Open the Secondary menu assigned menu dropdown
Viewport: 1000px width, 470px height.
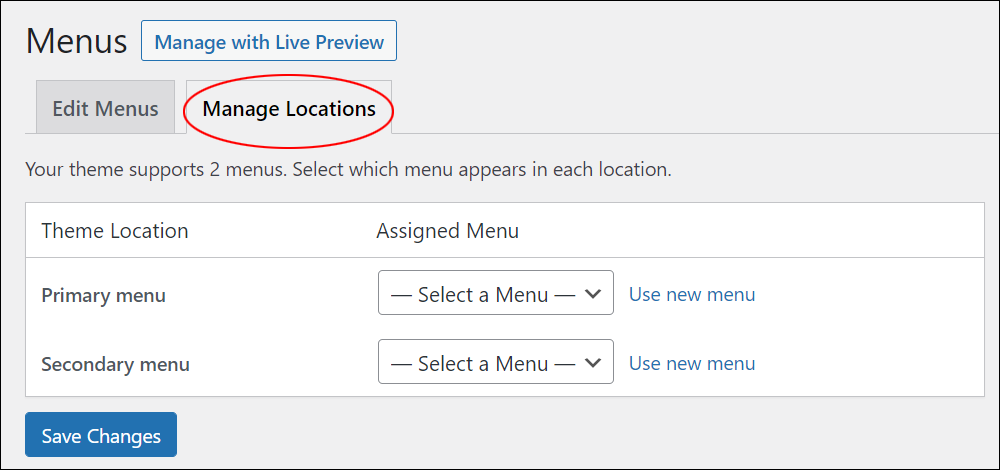click(x=496, y=362)
